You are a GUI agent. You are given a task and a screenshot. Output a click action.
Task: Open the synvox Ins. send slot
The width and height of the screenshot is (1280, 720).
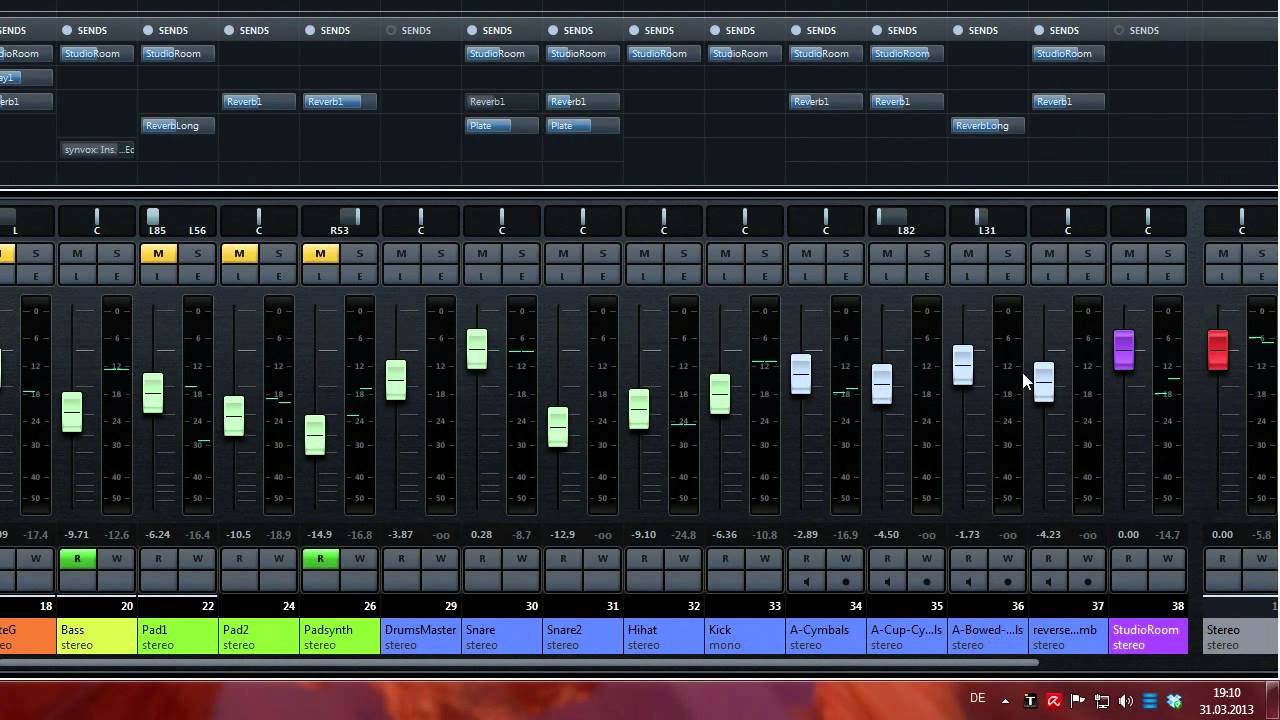pos(97,149)
